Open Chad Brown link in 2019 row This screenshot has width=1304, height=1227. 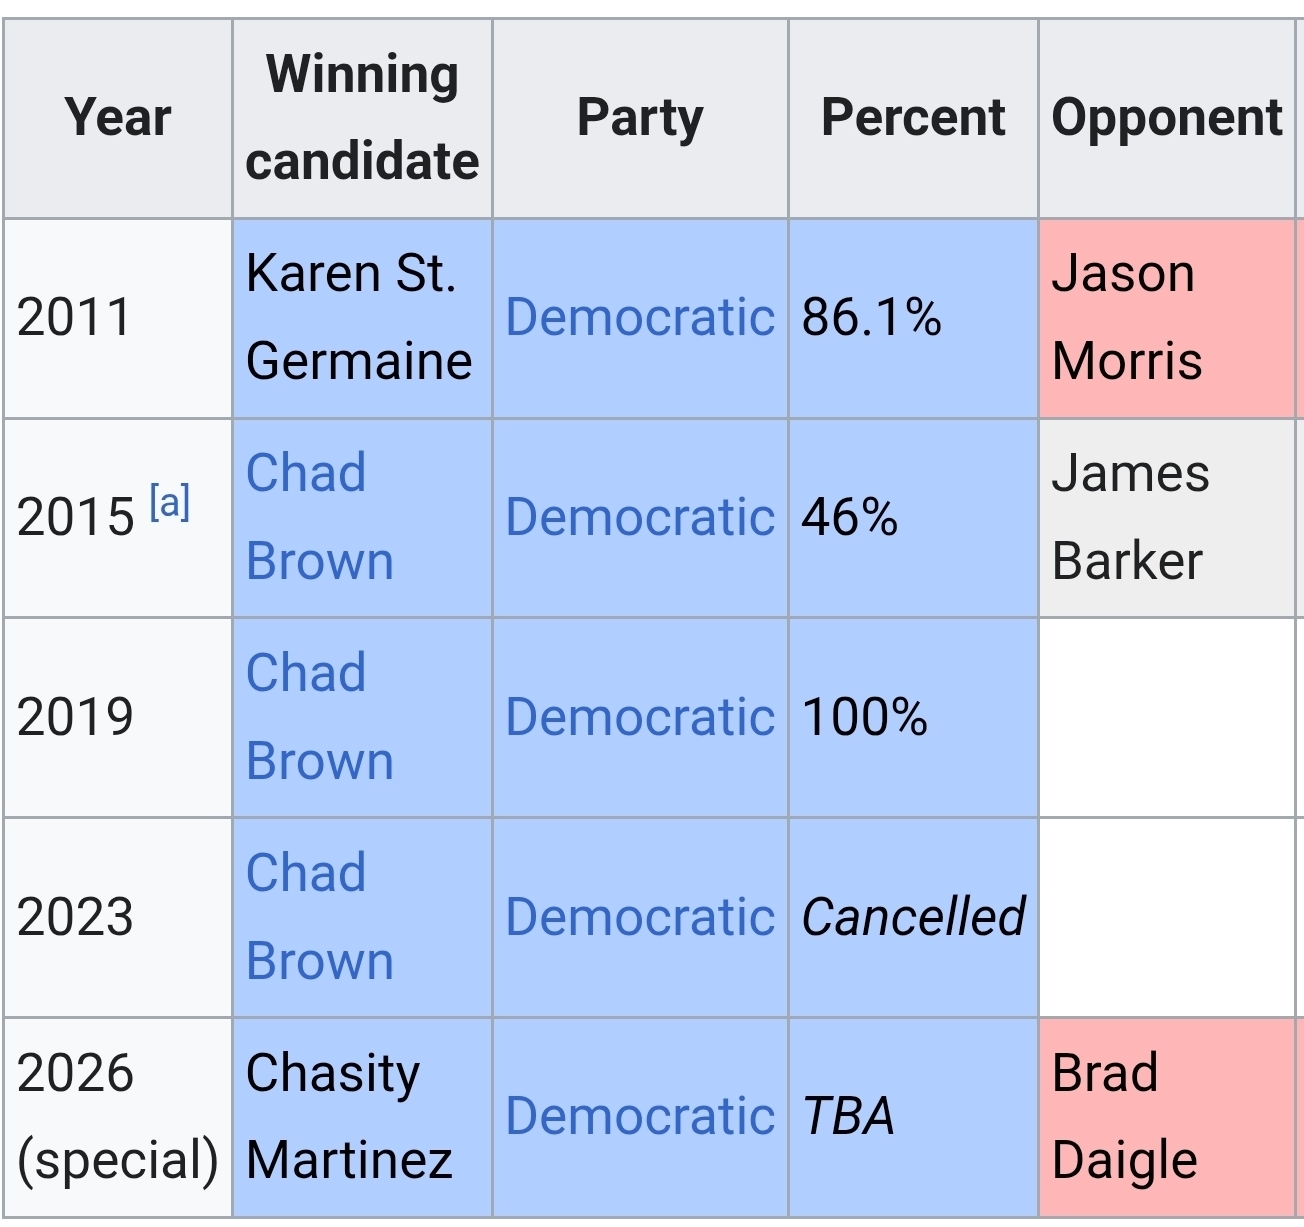[319, 717]
